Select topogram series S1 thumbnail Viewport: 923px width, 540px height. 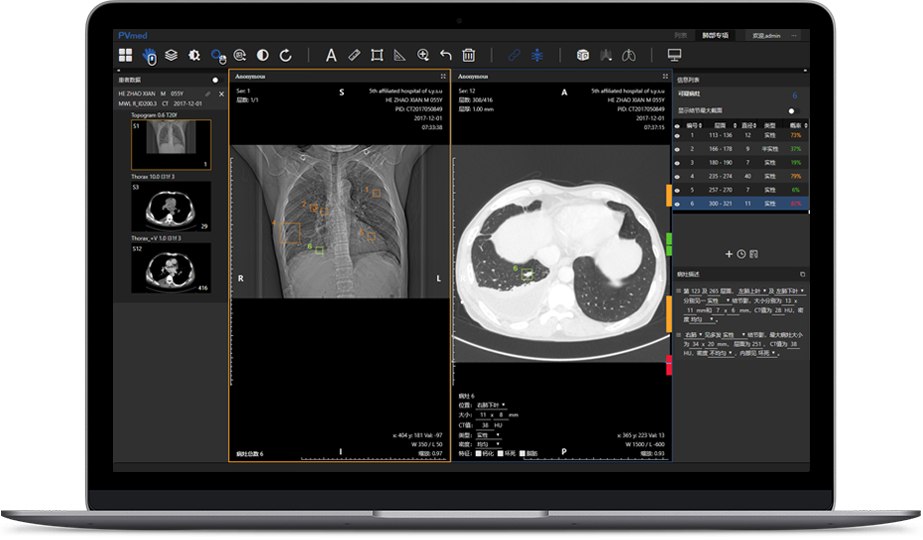(x=171, y=145)
